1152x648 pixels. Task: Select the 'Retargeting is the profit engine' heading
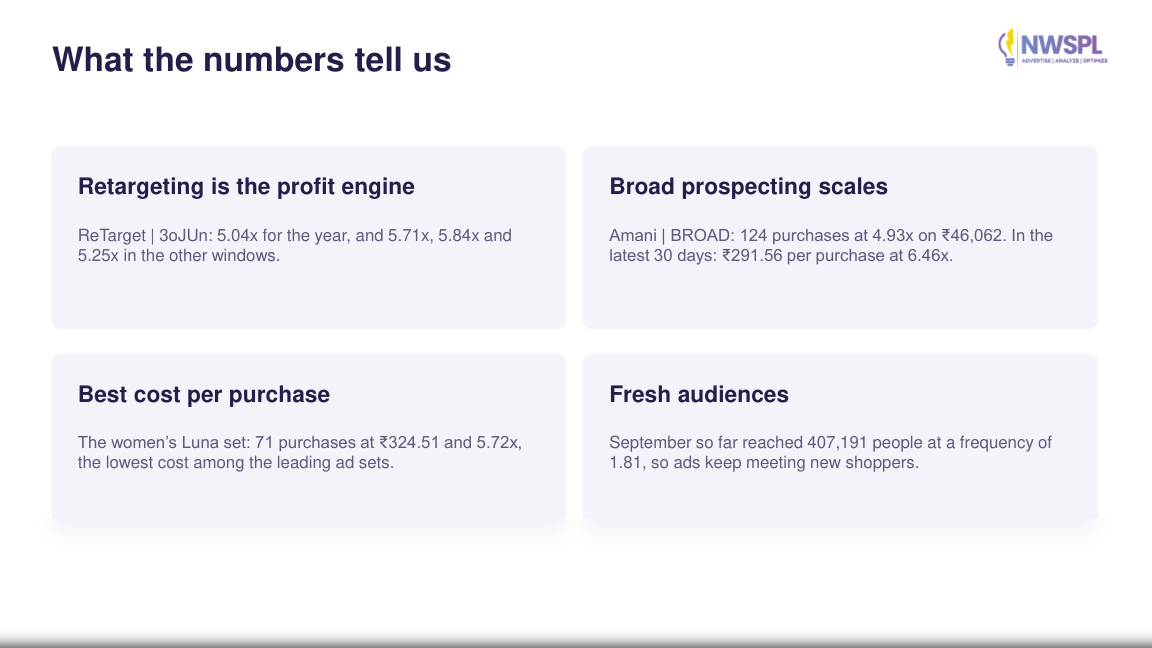(x=246, y=187)
